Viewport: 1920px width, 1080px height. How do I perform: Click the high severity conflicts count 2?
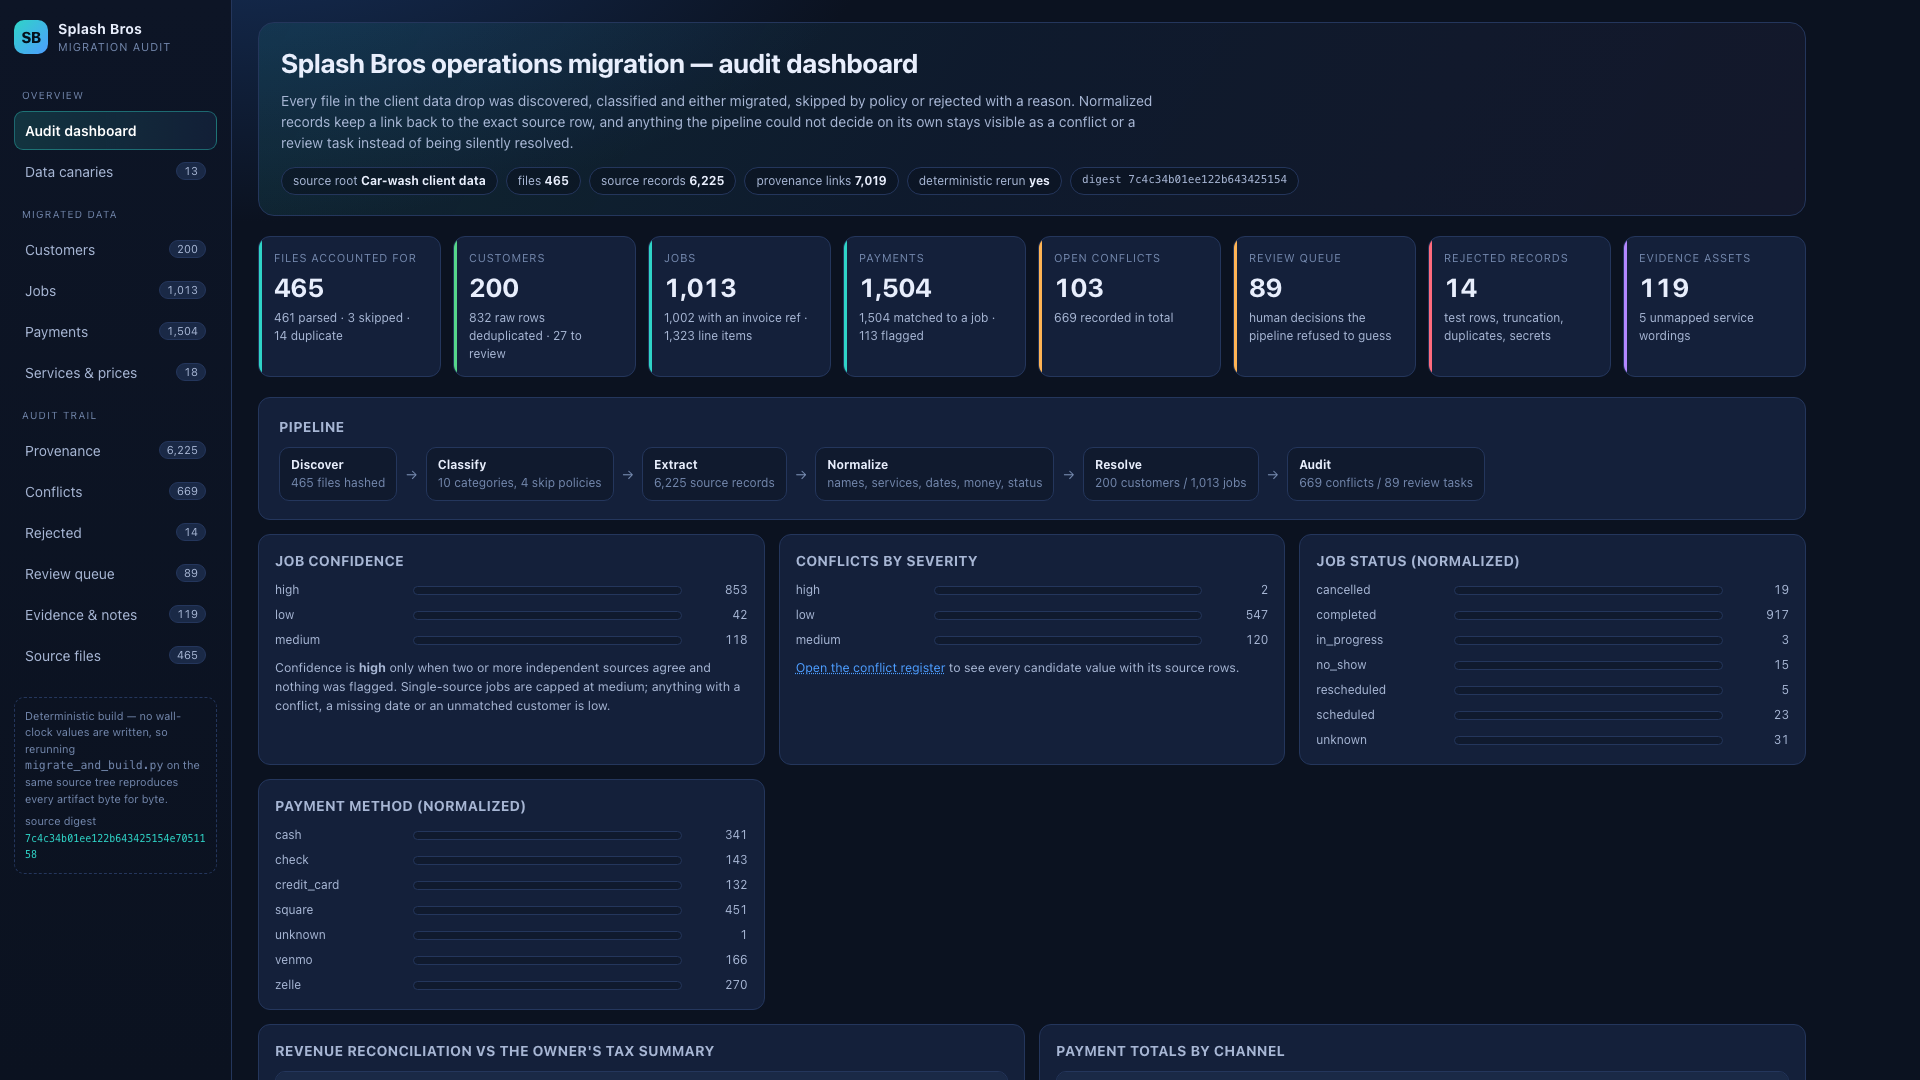pos(1264,590)
